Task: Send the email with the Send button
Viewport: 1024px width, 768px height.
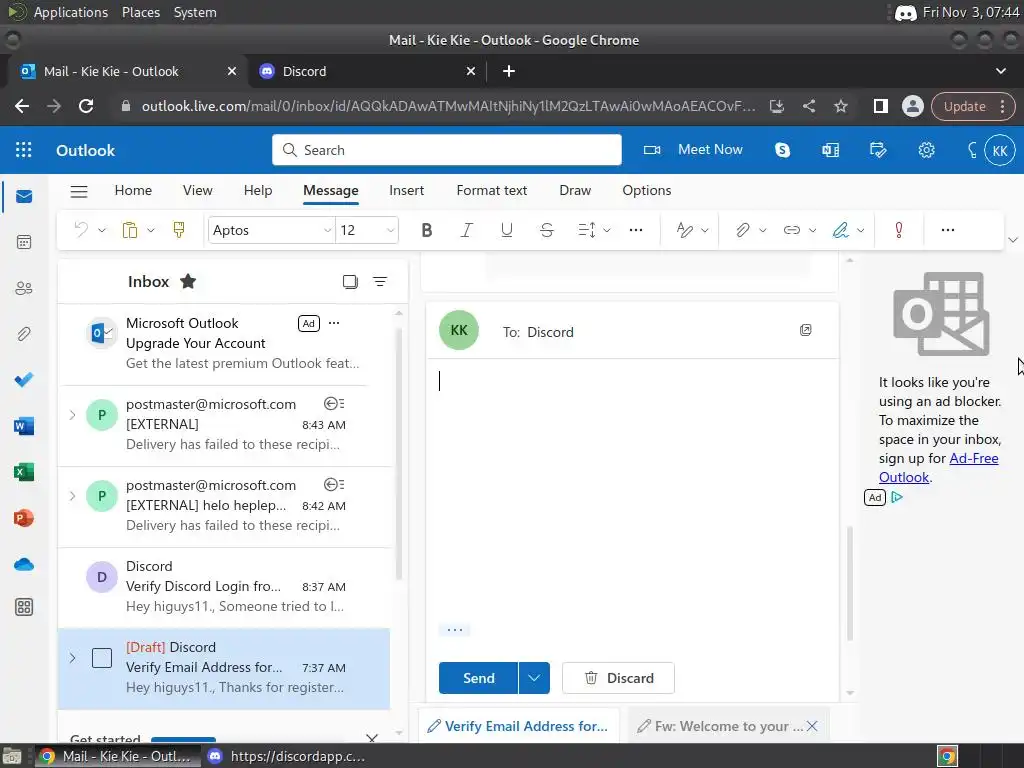Action: (x=479, y=678)
